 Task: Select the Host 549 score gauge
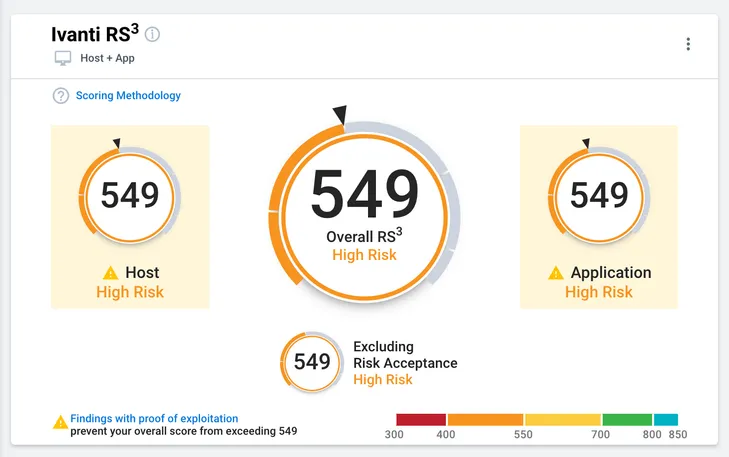(x=130, y=196)
